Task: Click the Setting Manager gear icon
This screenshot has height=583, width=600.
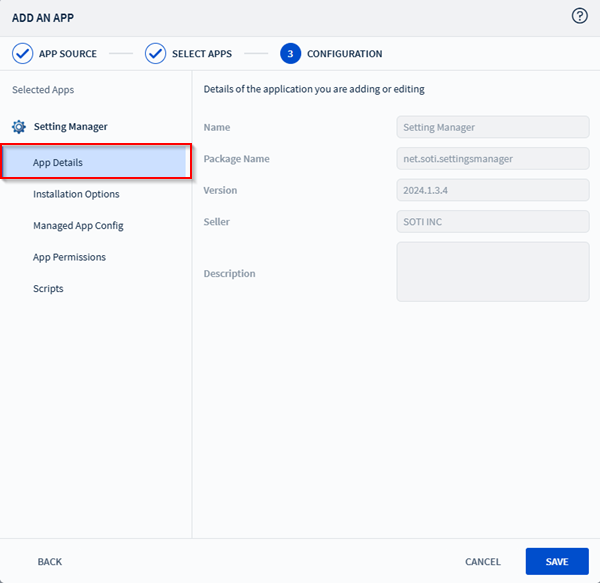Action: (18, 127)
